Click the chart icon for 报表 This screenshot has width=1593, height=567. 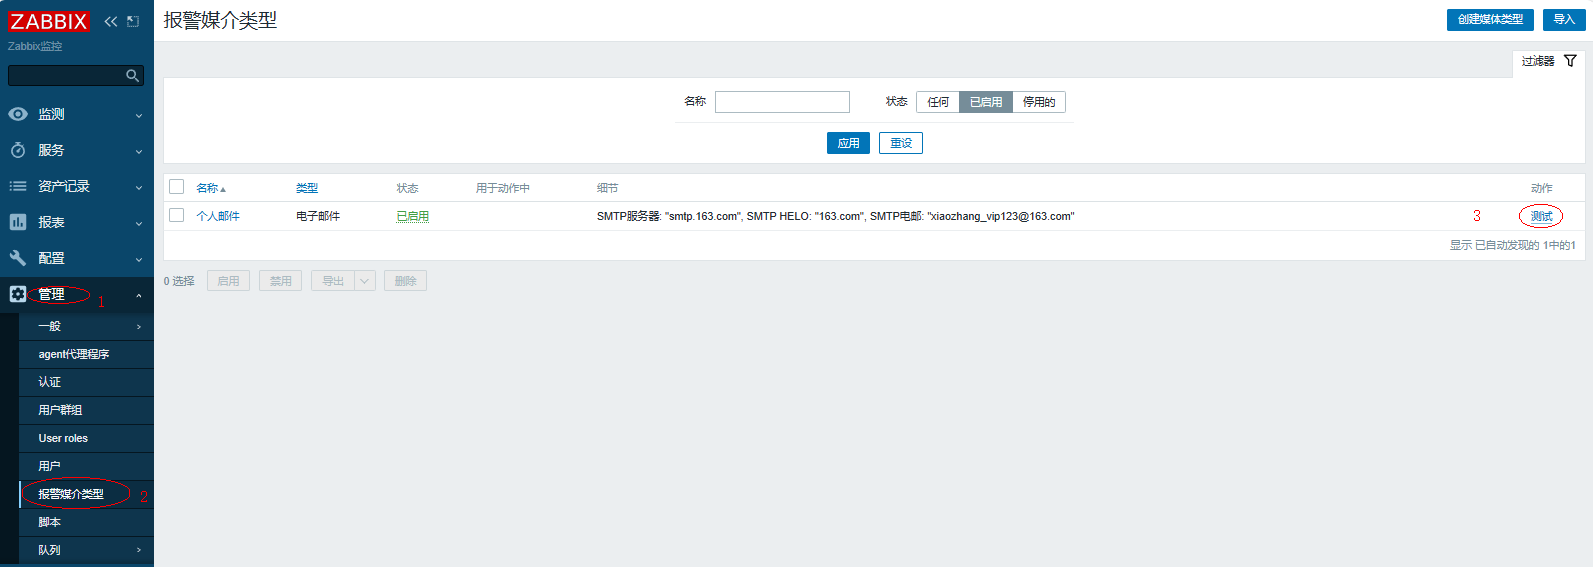coord(18,222)
